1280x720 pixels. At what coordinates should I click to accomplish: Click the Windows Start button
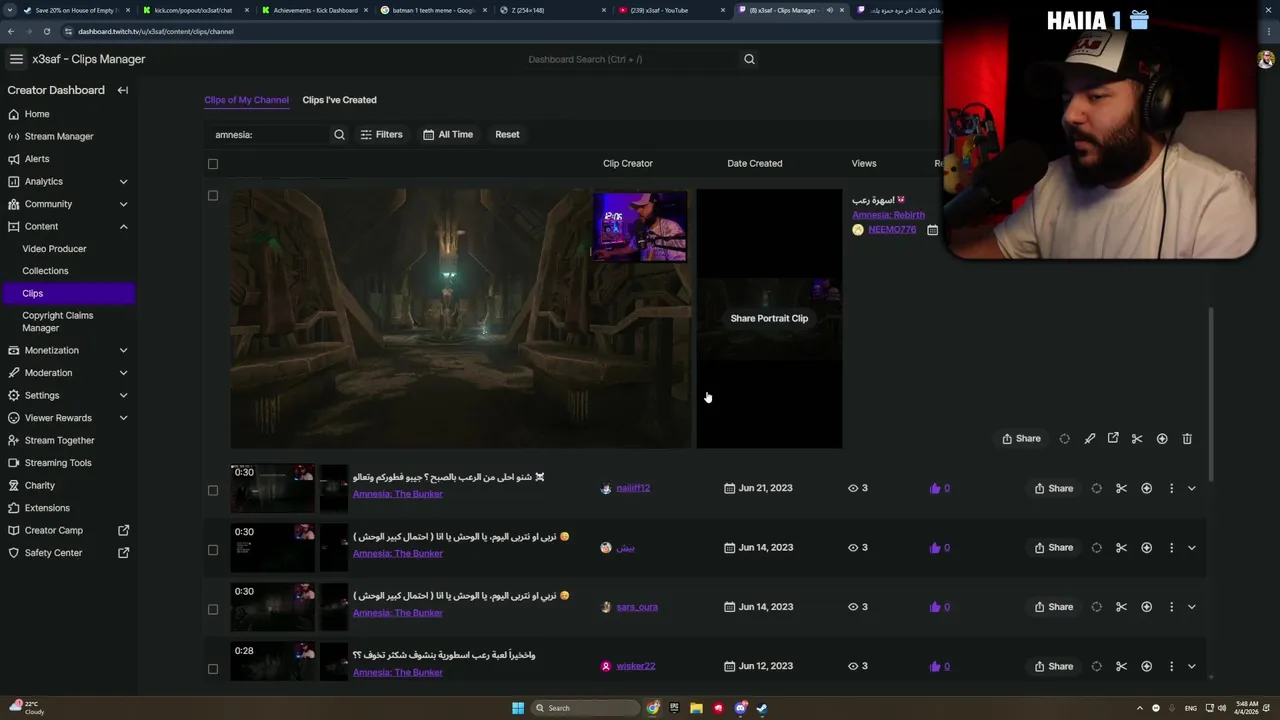[x=518, y=708]
